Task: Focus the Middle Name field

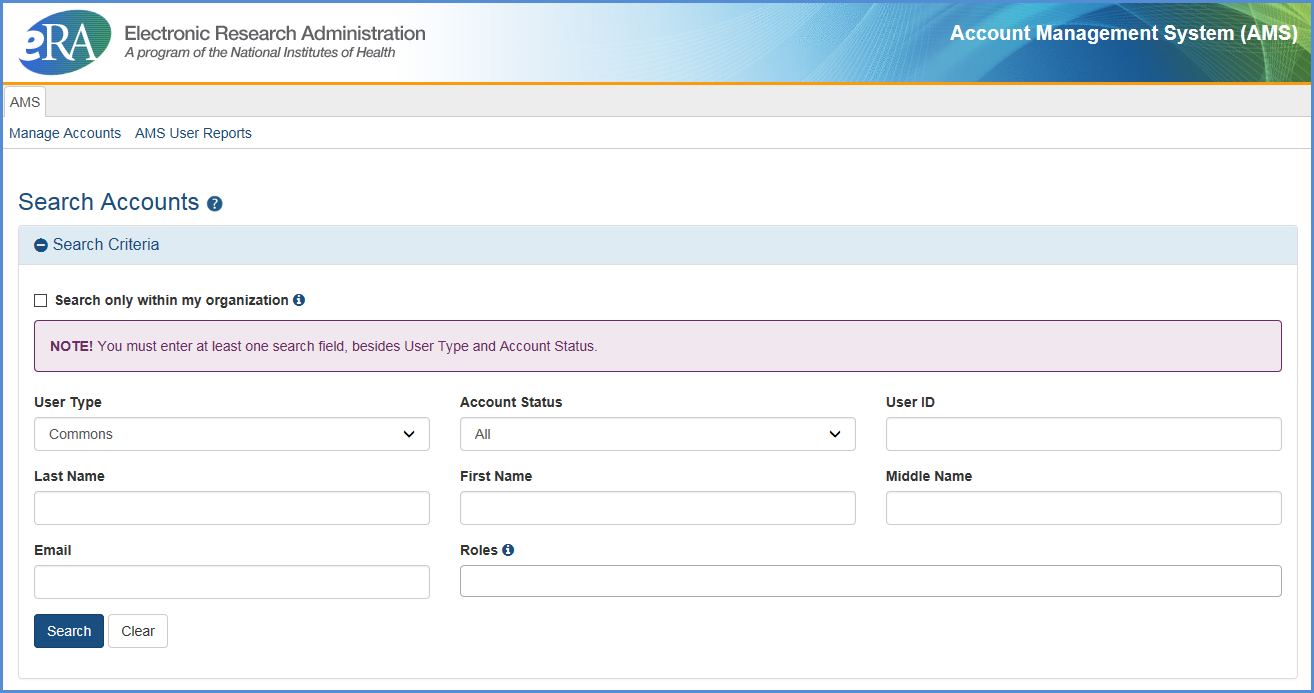Action: pos(1084,508)
